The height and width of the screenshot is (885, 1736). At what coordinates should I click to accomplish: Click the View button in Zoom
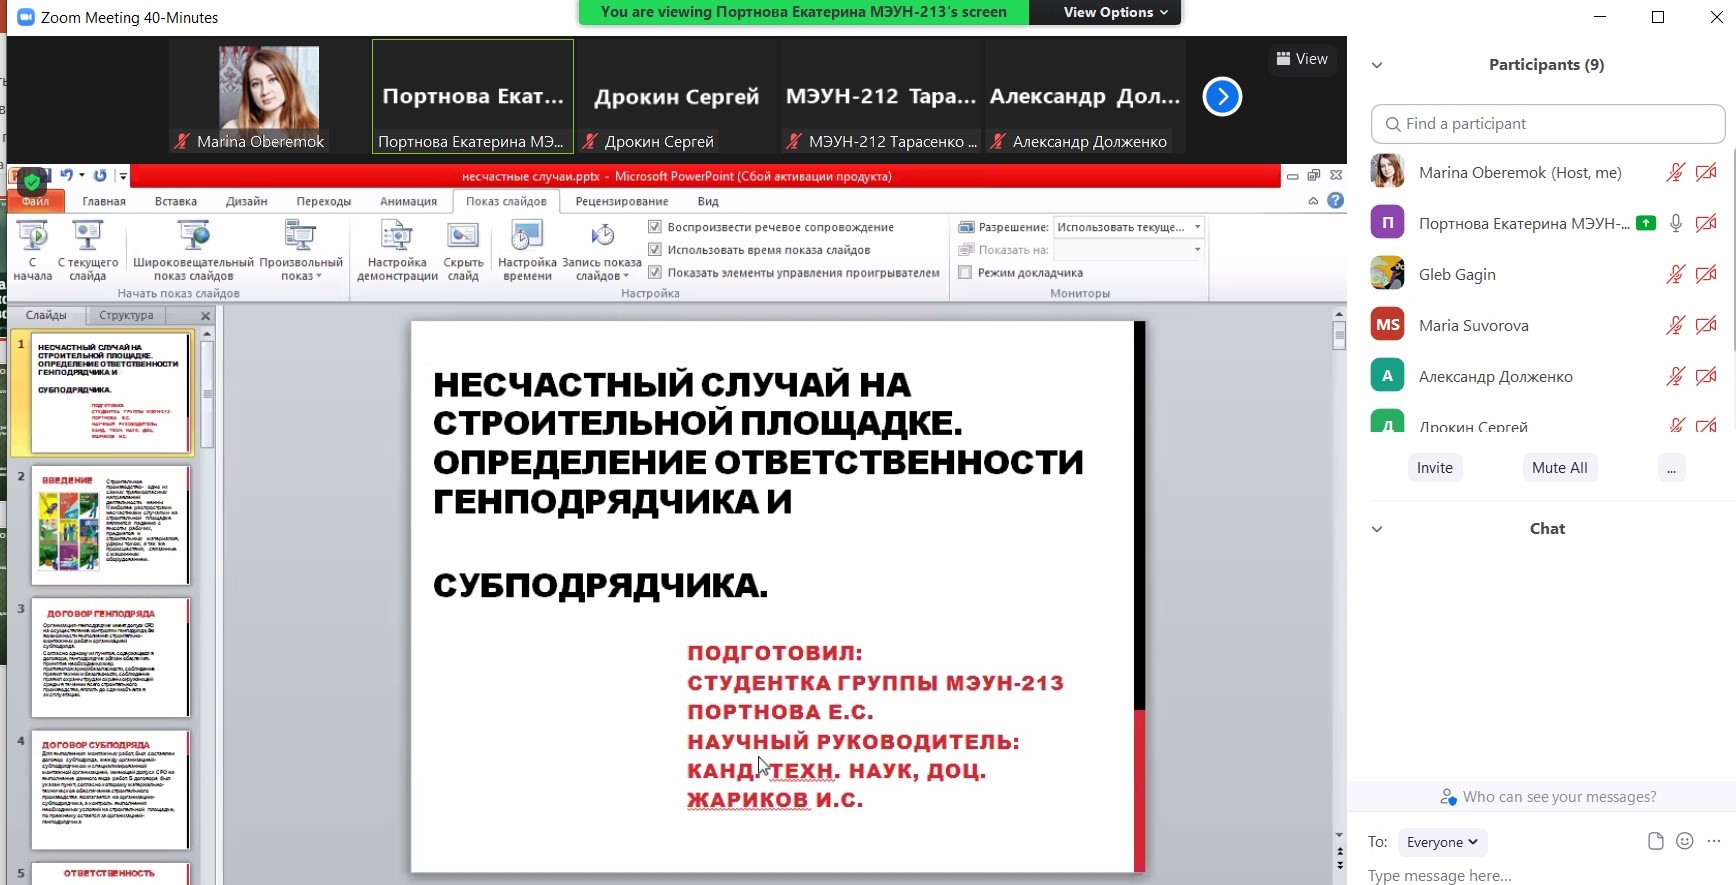tap(1302, 59)
